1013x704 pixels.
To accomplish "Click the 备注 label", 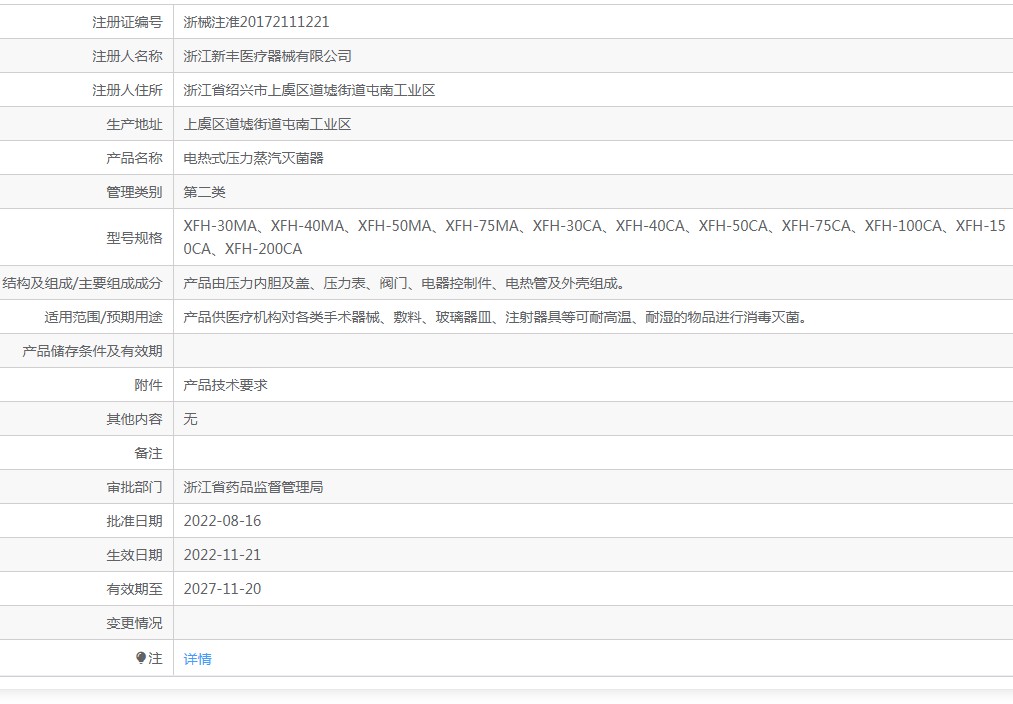I will tap(149, 453).
